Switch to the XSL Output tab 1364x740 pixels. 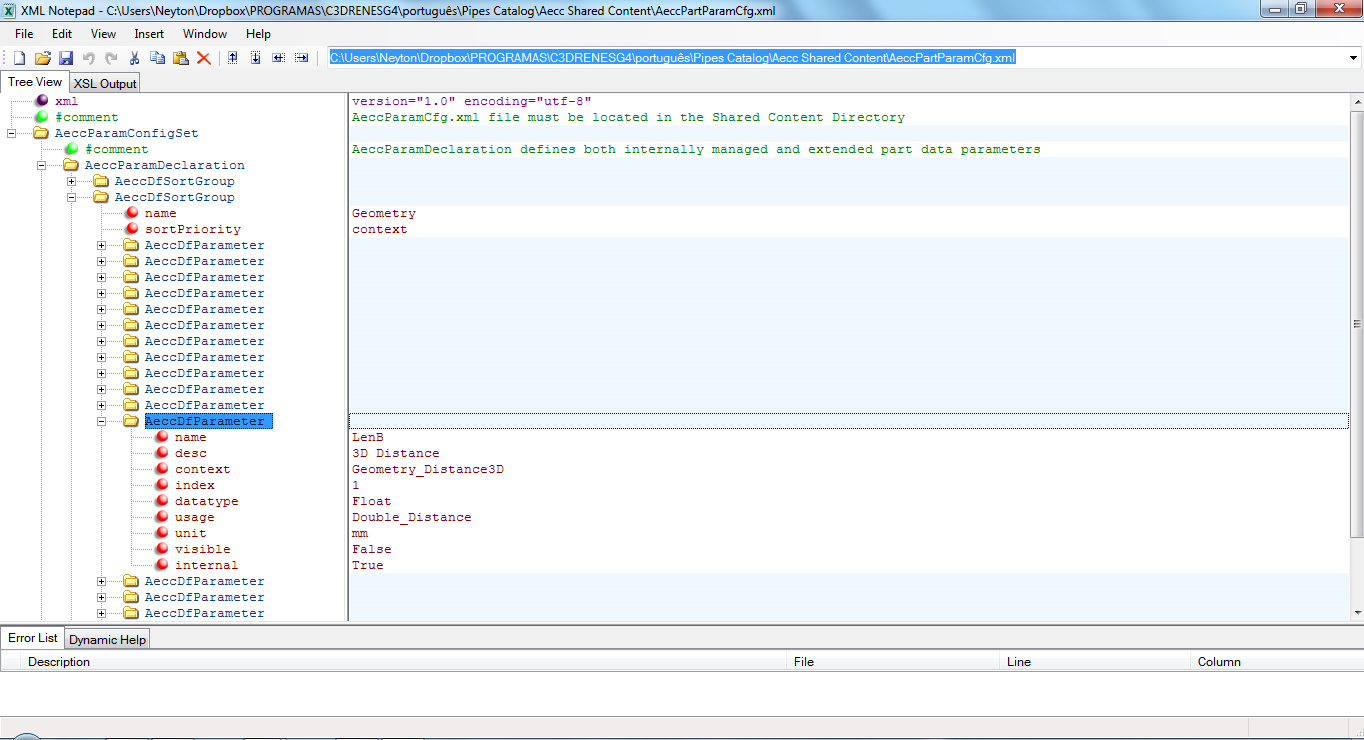coord(105,83)
